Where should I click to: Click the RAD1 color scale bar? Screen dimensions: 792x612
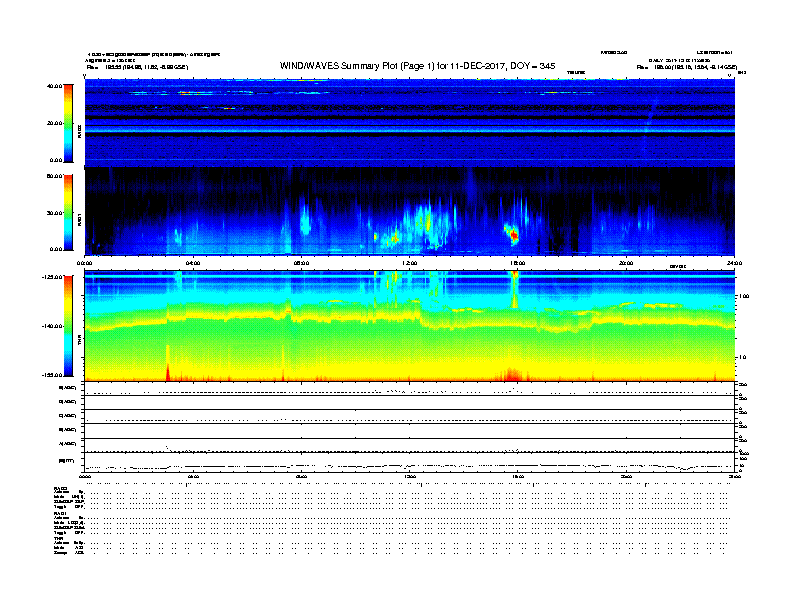coord(68,213)
